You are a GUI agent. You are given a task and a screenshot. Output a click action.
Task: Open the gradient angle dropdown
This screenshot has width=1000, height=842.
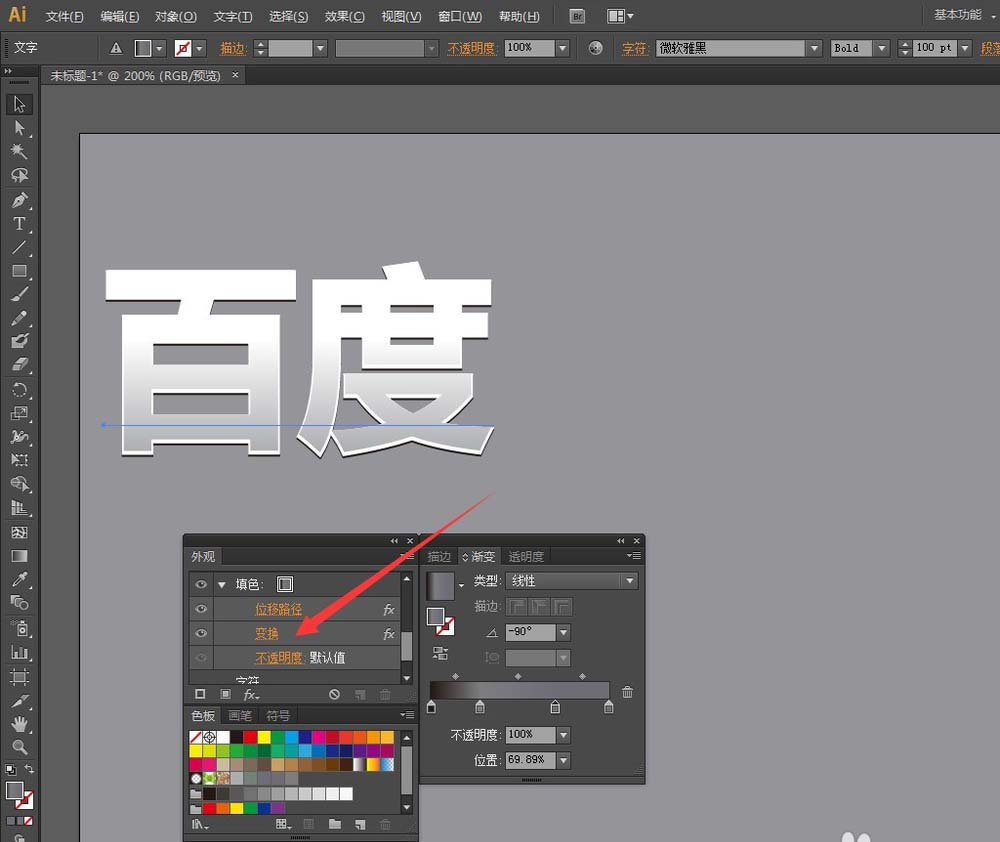(x=563, y=633)
